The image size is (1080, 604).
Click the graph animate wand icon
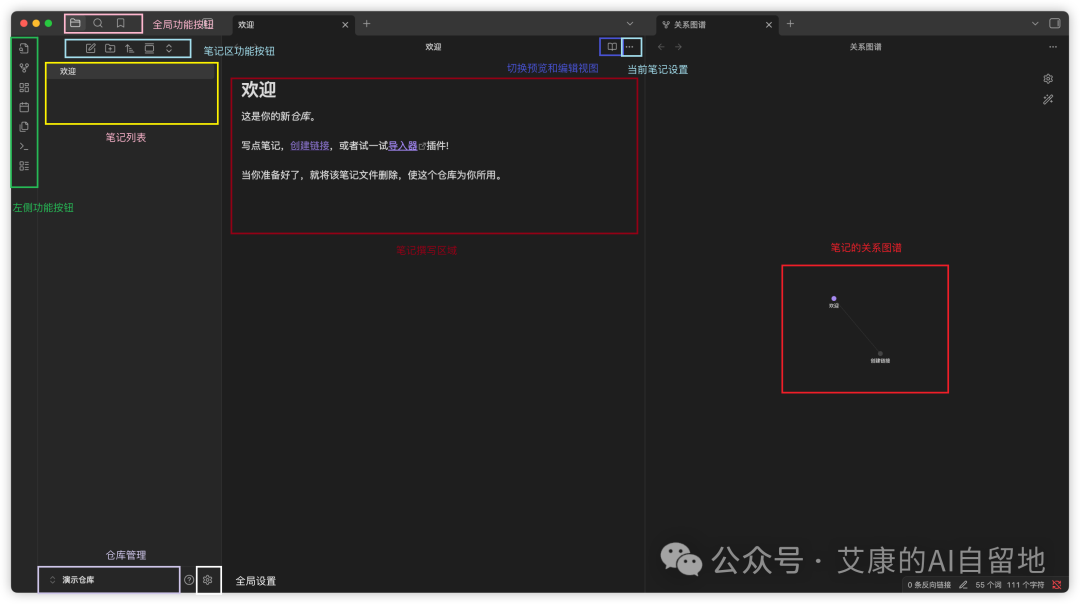(1048, 99)
